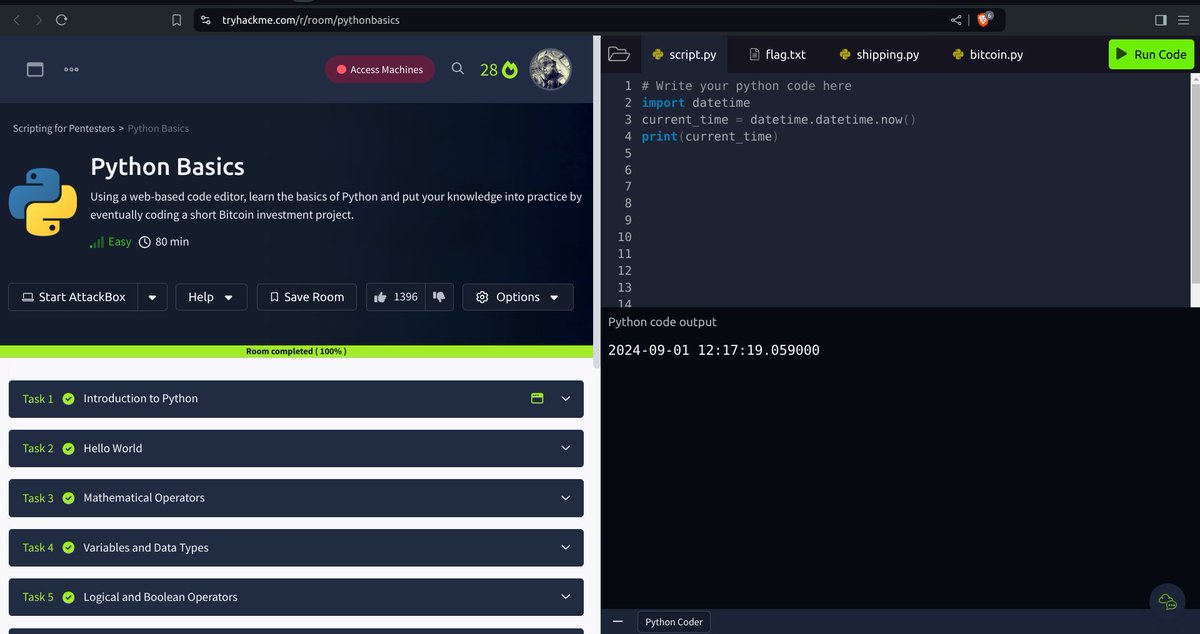Click room completed progress bar
Screen dimensions: 1200x634
pyautogui.click(x=296, y=352)
